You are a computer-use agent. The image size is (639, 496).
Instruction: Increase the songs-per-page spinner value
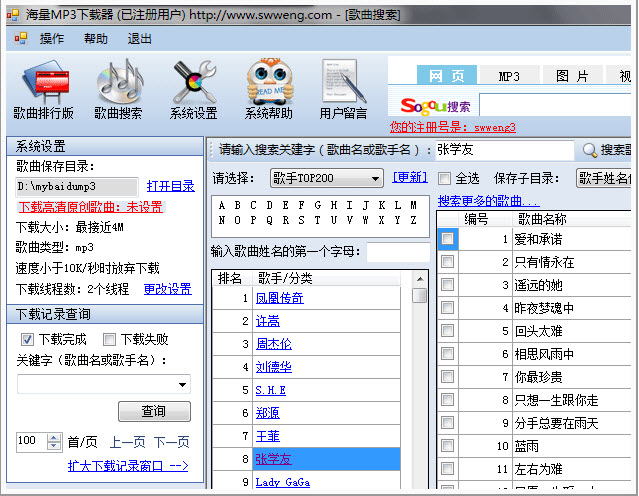[x=54, y=438]
